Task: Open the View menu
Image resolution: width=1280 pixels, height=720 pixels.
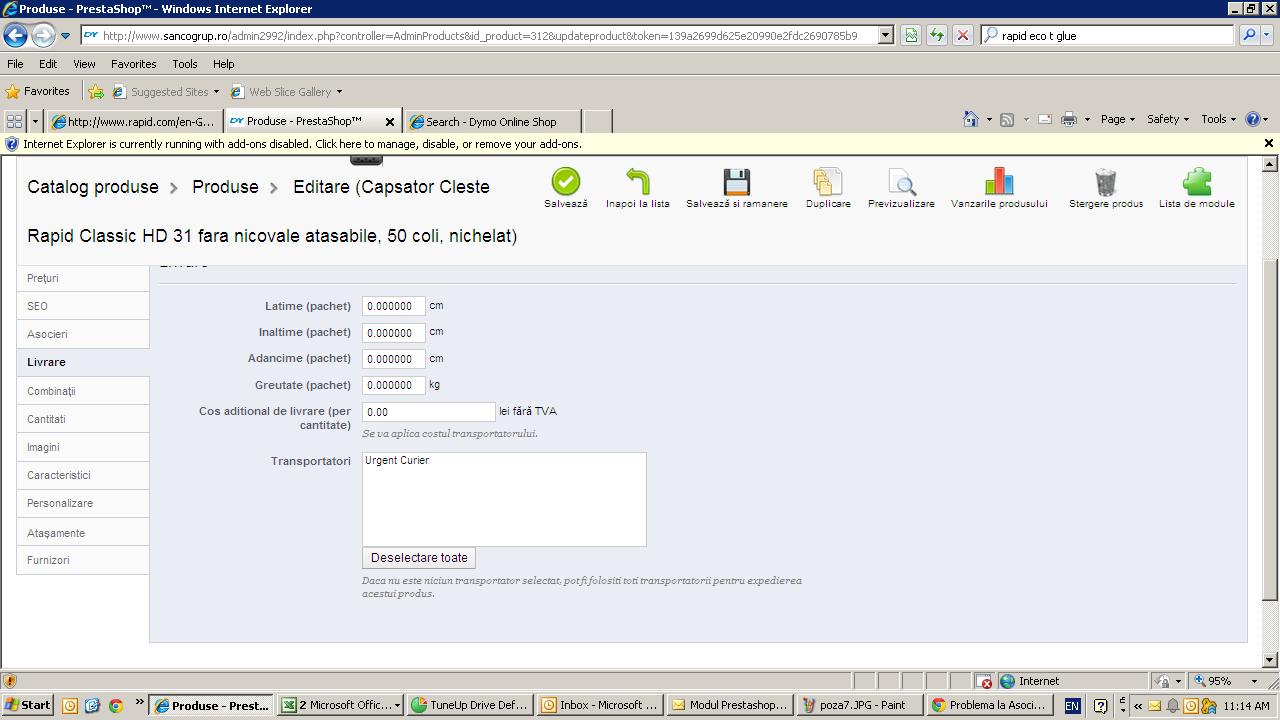Action: pyautogui.click(x=84, y=63)
